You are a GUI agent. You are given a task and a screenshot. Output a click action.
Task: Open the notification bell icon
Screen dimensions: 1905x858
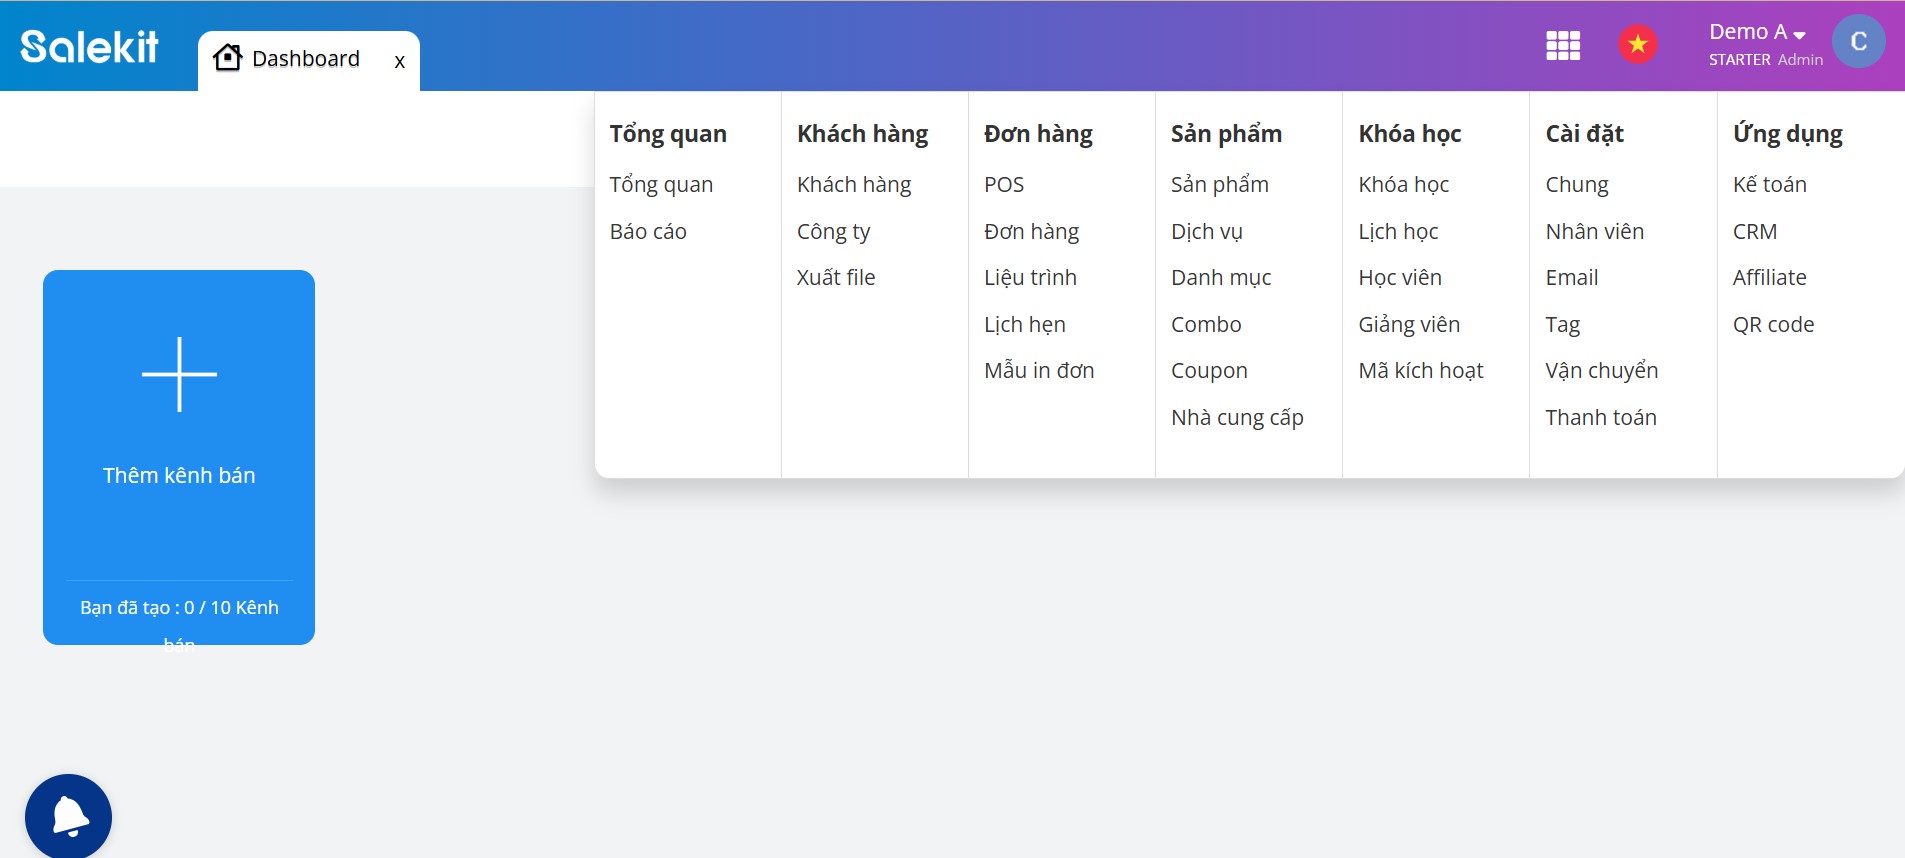(69, 817)
